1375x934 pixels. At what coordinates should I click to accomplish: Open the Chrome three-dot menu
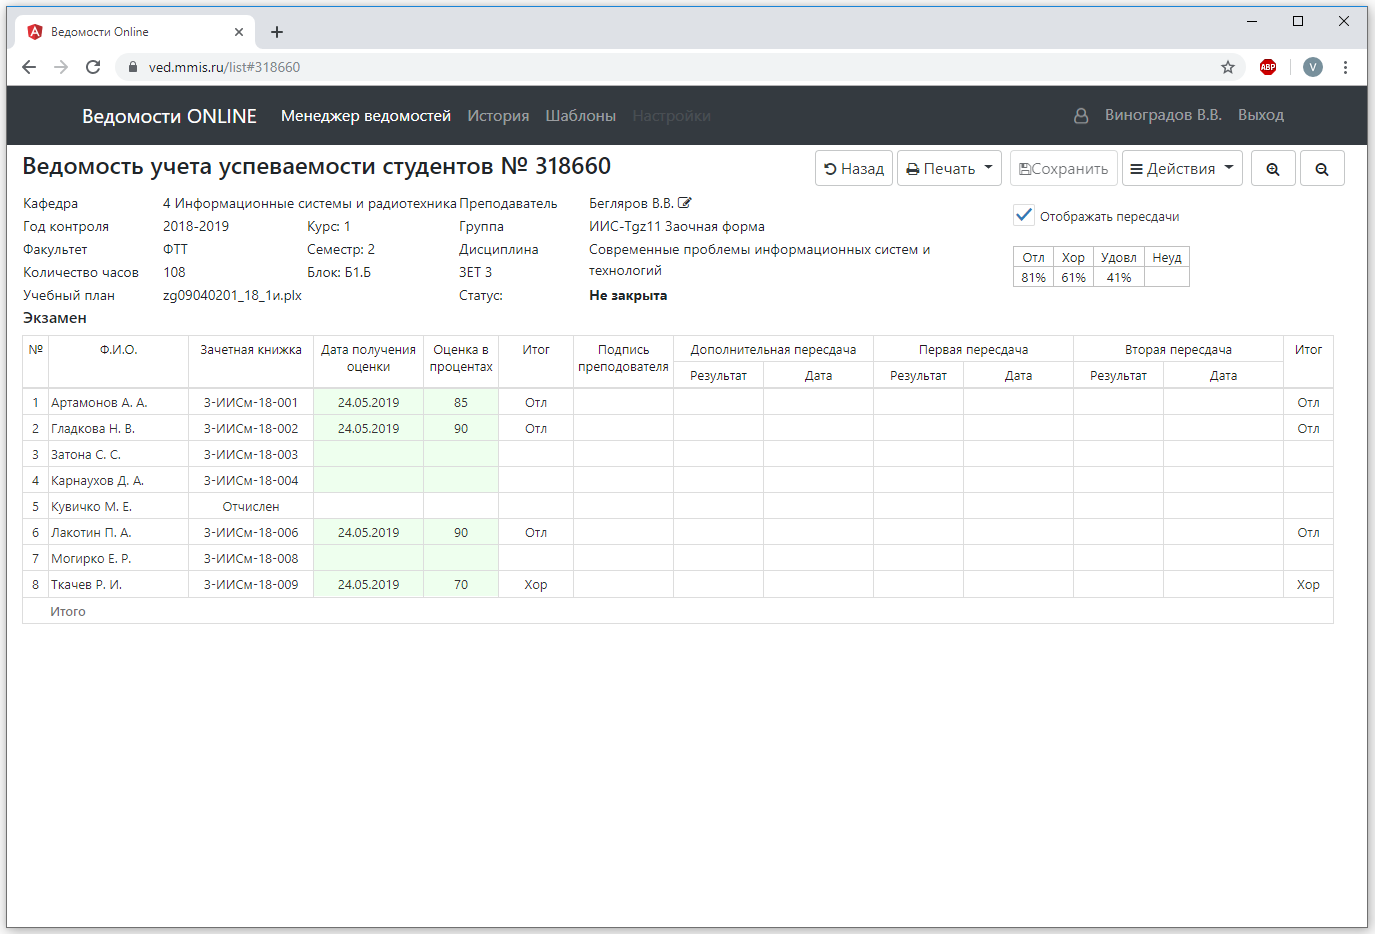point(1345,67)
